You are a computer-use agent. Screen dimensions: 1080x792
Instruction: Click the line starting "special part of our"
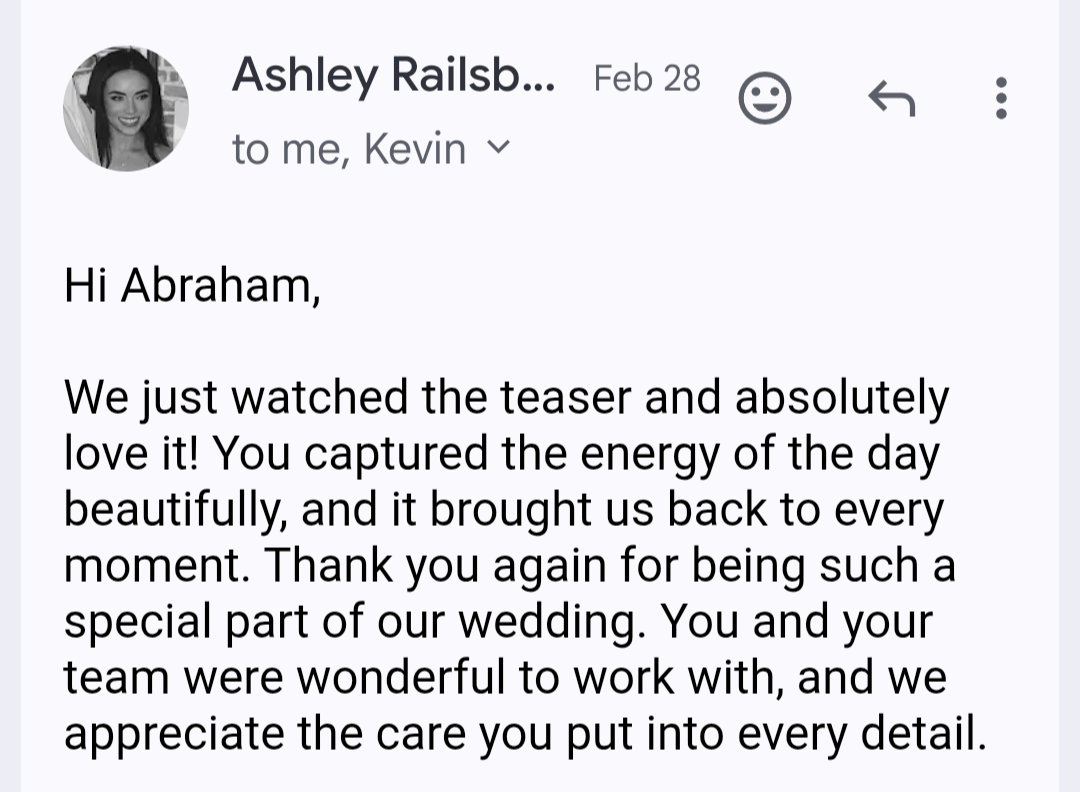(498, 622)
